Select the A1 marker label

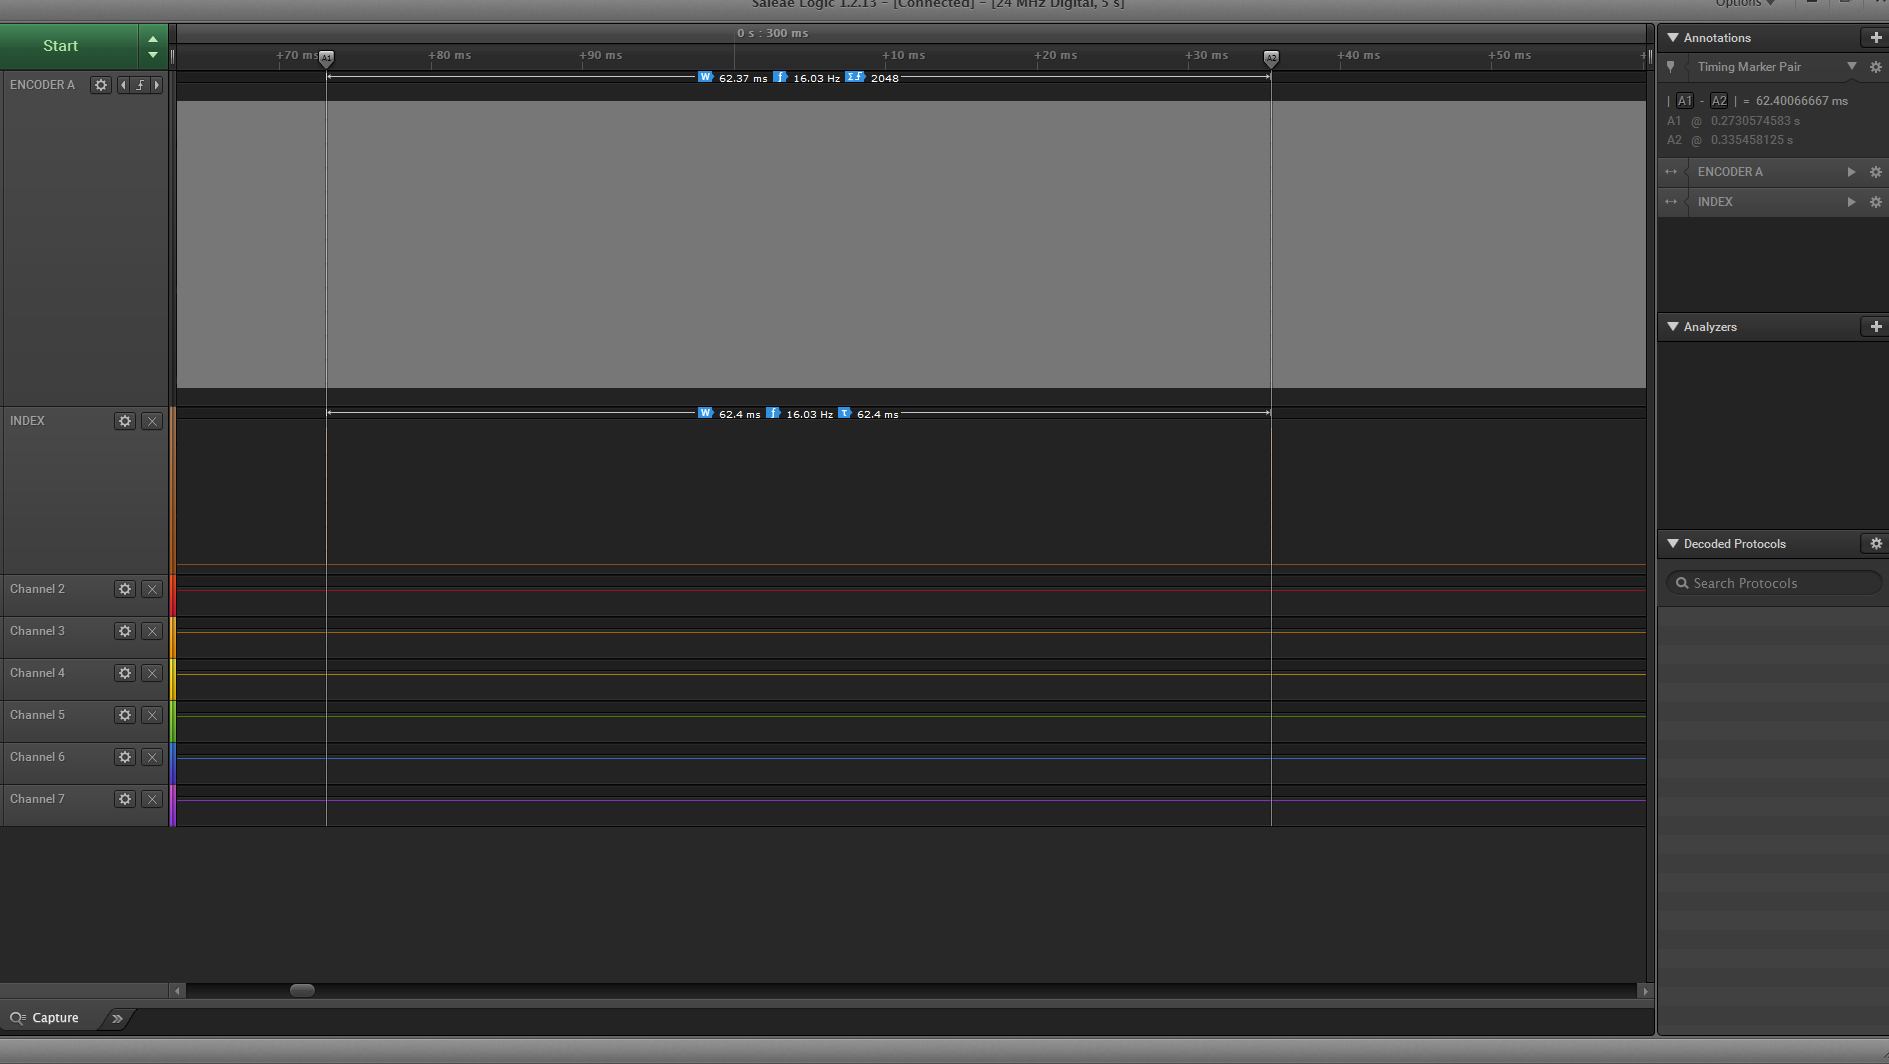pyautogui.click(x=1685, y=101)
